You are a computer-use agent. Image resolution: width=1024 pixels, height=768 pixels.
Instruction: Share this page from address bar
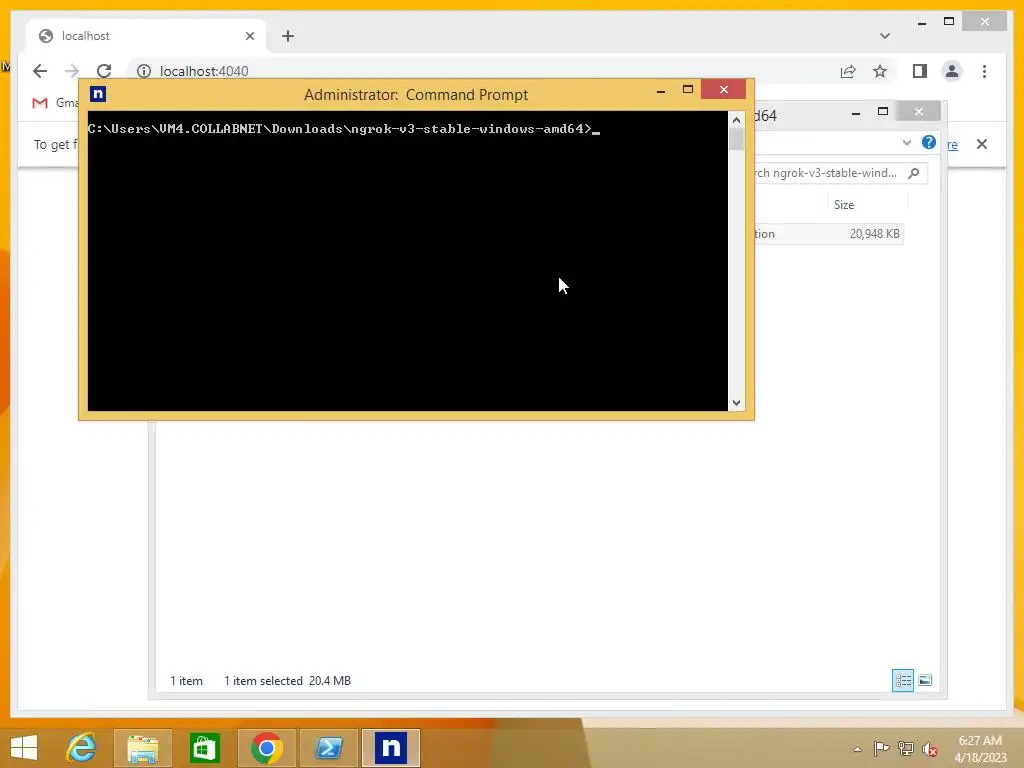point(848,71)
